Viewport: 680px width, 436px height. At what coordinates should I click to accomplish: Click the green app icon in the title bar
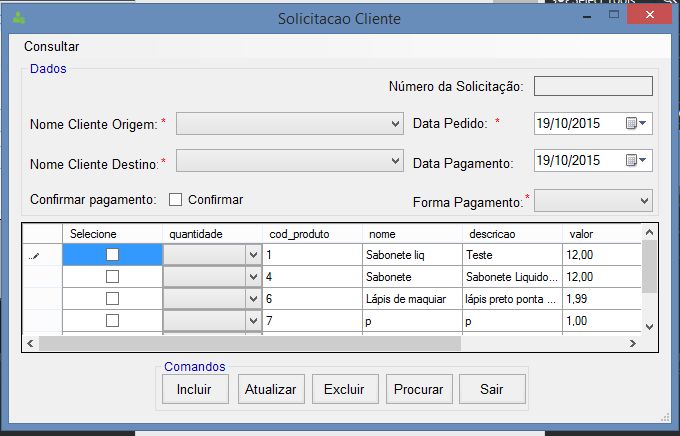click(19, 18)
